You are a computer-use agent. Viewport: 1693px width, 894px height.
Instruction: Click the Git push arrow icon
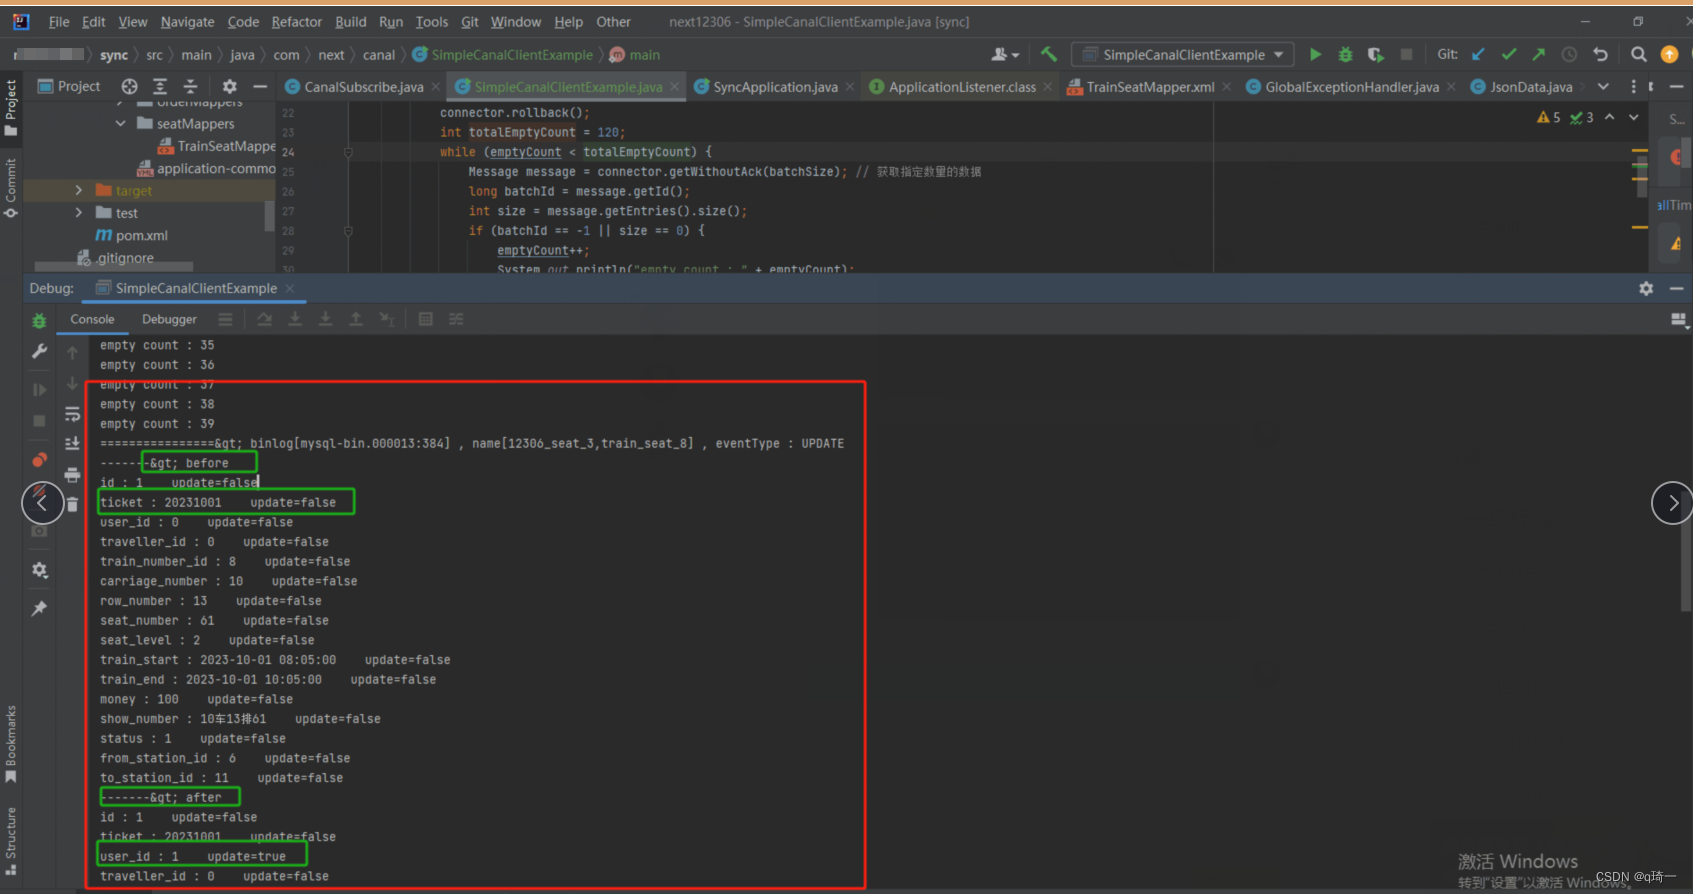click(x=1539, y=54)
